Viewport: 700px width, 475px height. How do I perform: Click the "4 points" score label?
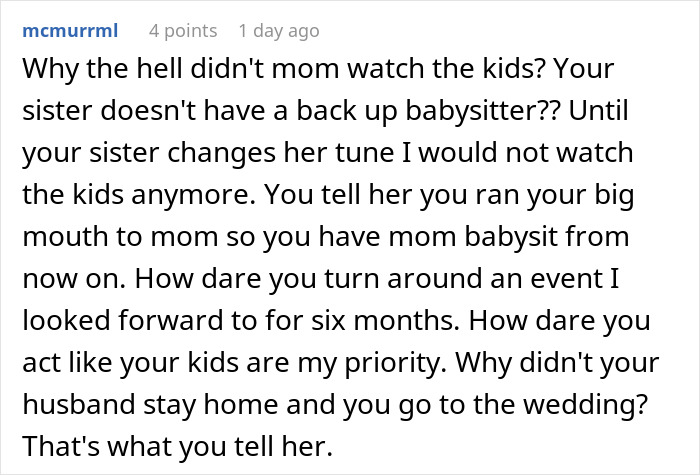pyautogui.click(x=182, y=31)
